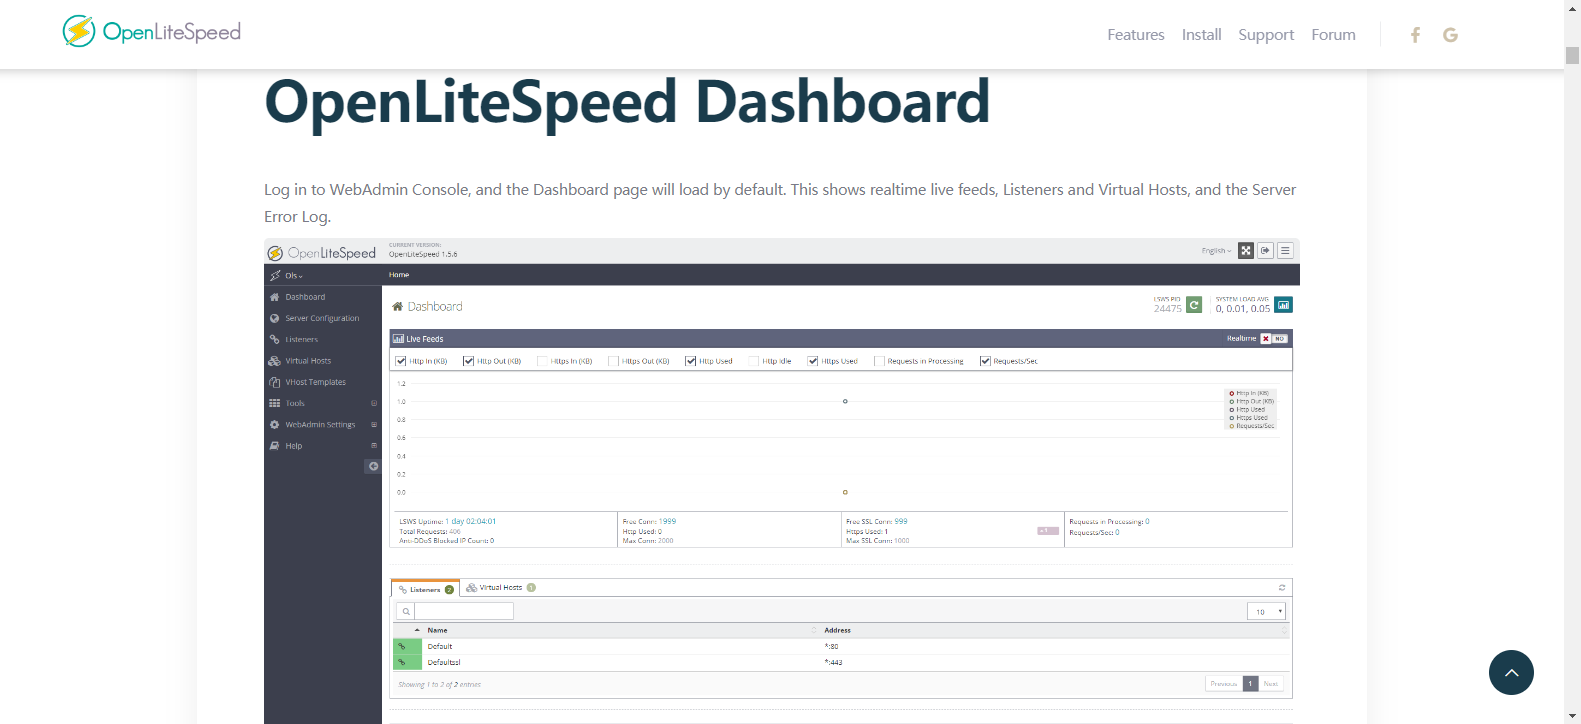Click the Tools grid icon in sidebar
This screenshot has width=1581, height=724.
[274, 403]
